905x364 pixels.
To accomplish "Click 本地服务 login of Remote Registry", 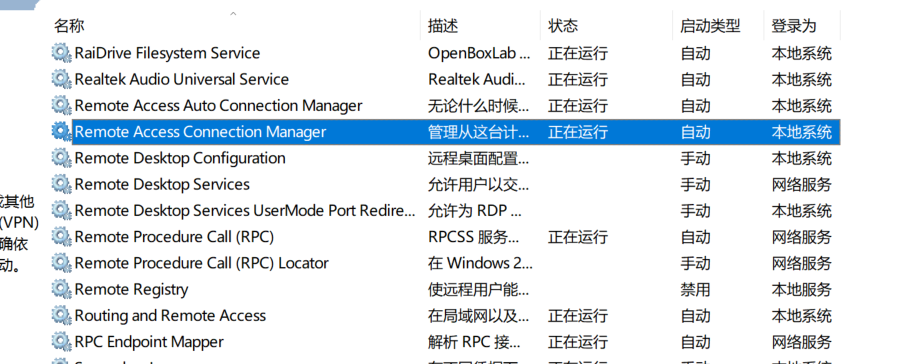I will [802, 289].
